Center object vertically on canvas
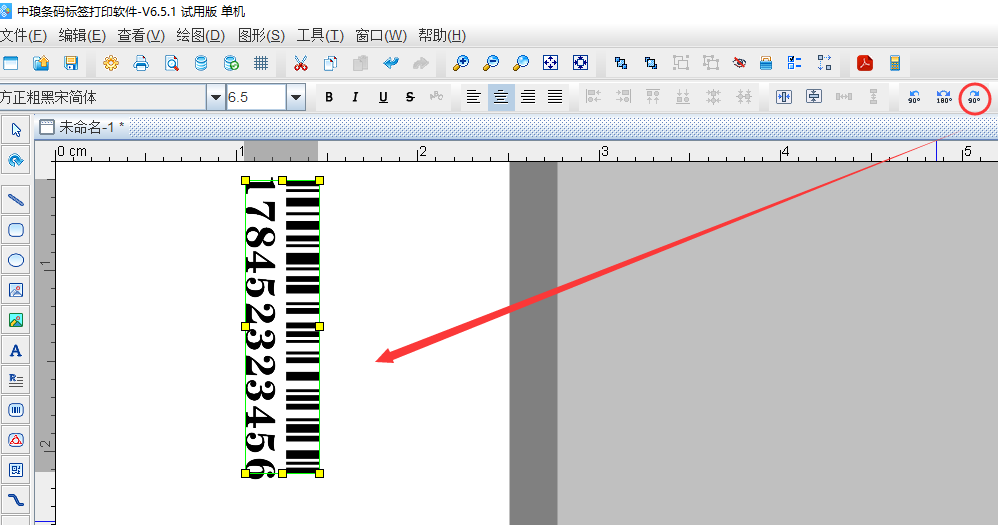This screenshot has width=998, height=525. [x=813, y=97]
